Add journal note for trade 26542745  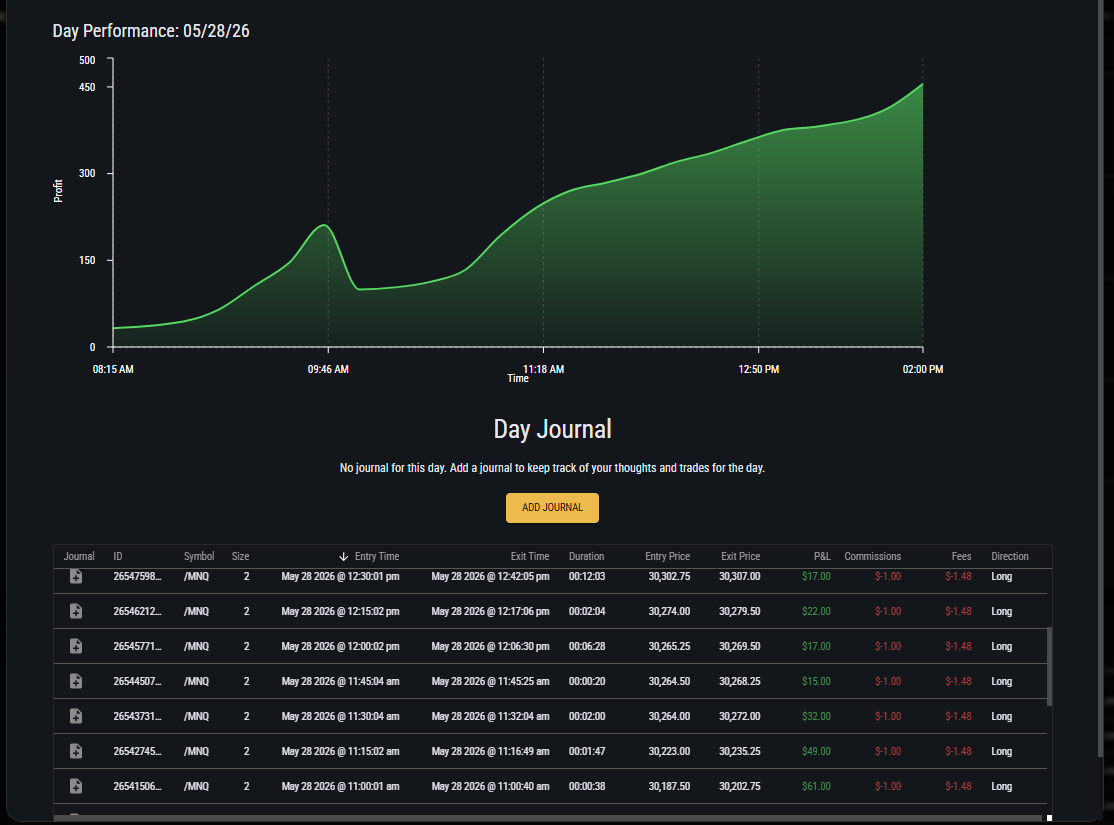coord(76,751)
